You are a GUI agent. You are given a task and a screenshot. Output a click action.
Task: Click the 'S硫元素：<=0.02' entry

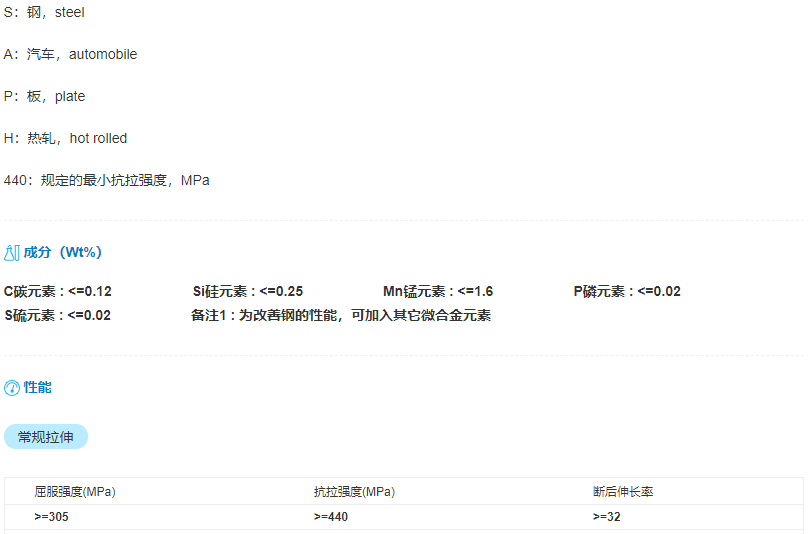coord(57,315)
